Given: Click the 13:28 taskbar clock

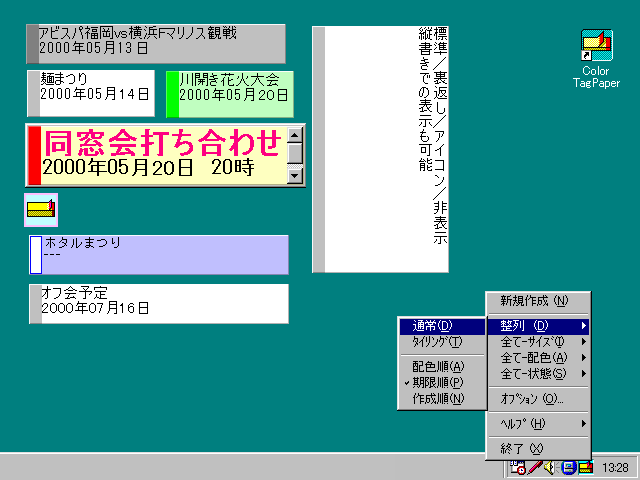Looking at the screenshot, I should 616,467.
